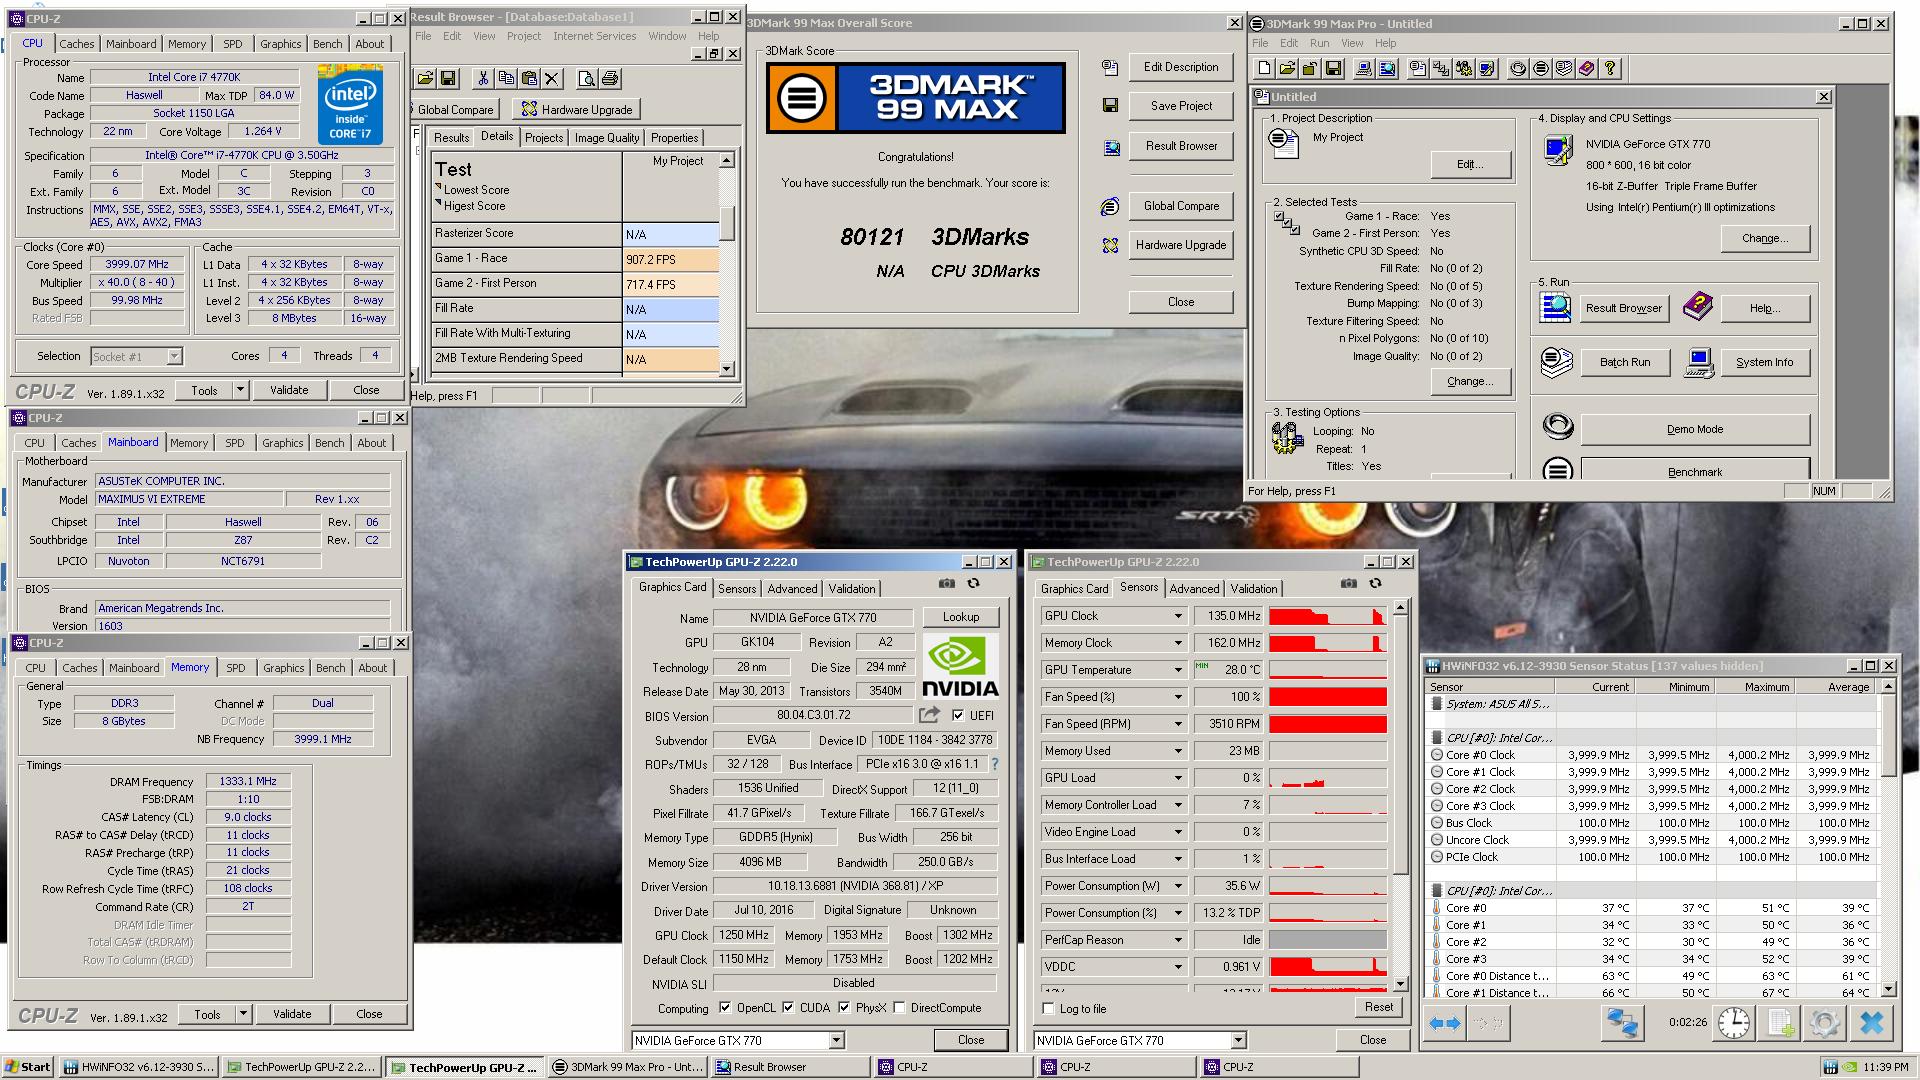Open the Memory Used sensor dropdown
Screen dimensions: 1920x1080
point(1177,751)
